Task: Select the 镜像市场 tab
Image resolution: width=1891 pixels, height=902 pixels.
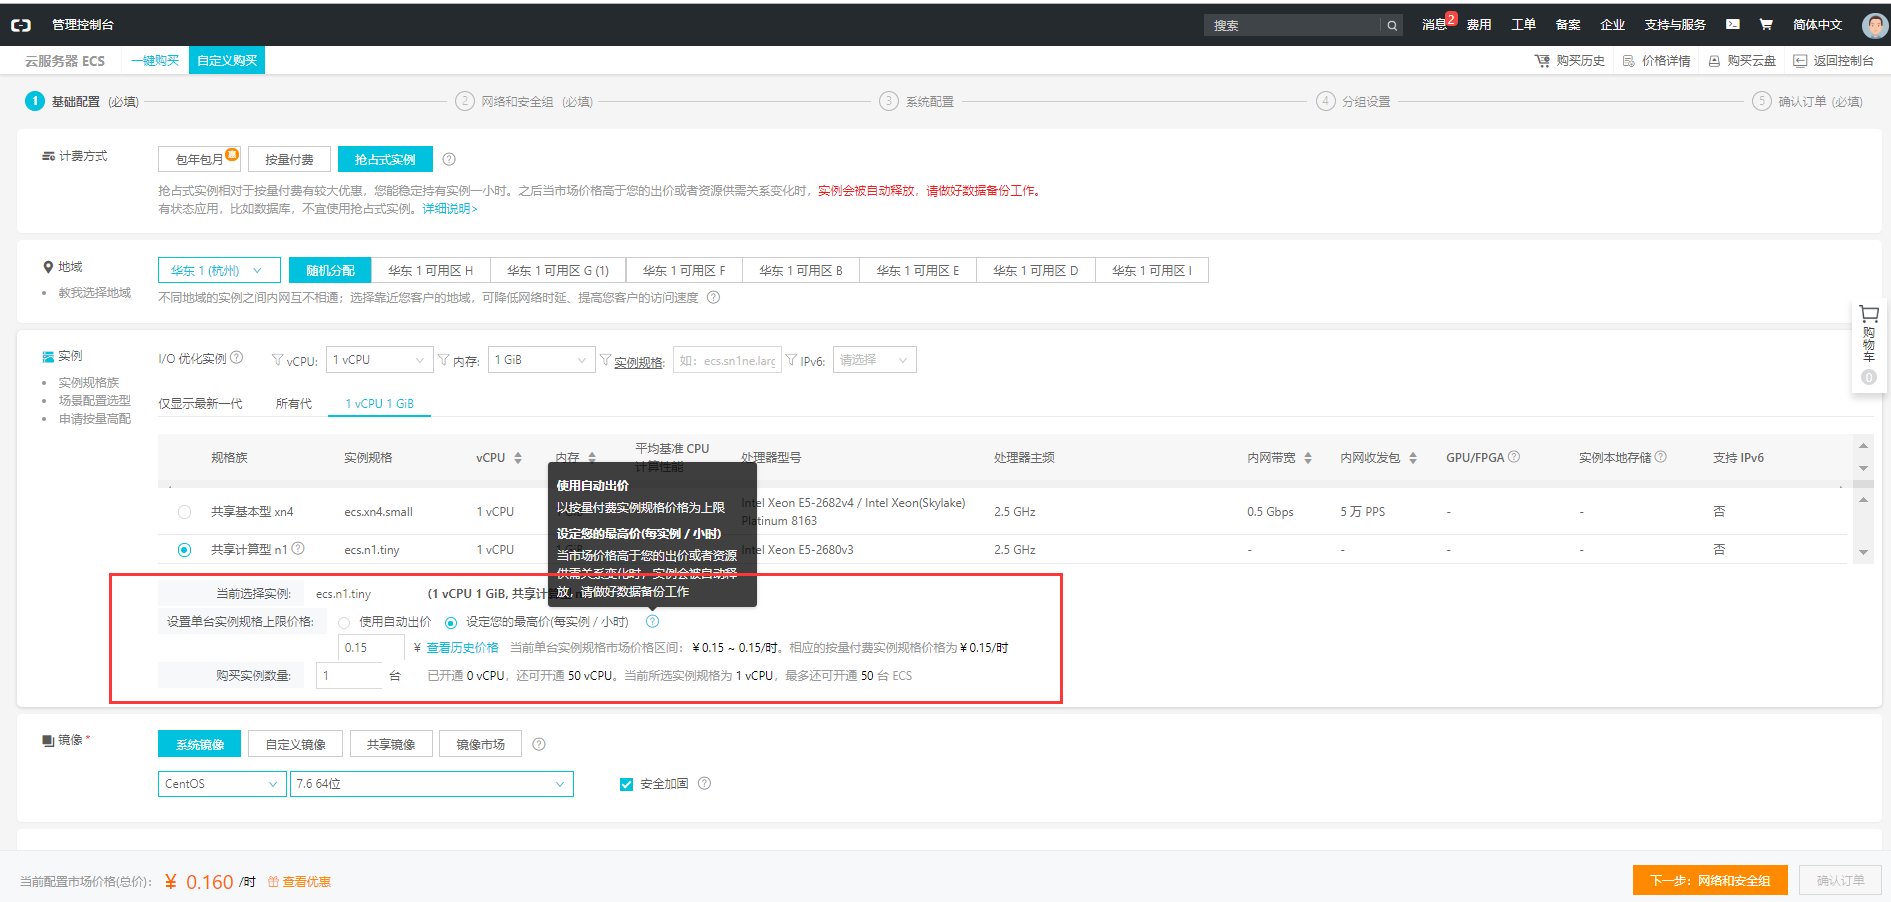Action: tap(480, 744)
